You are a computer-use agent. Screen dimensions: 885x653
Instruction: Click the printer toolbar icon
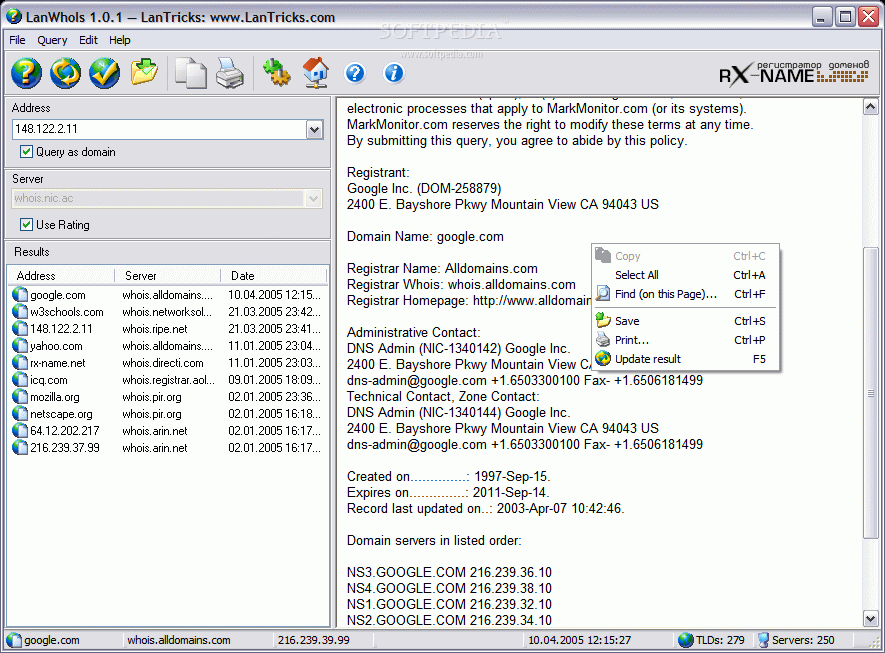pyautogui.click(x=230, y=73)
